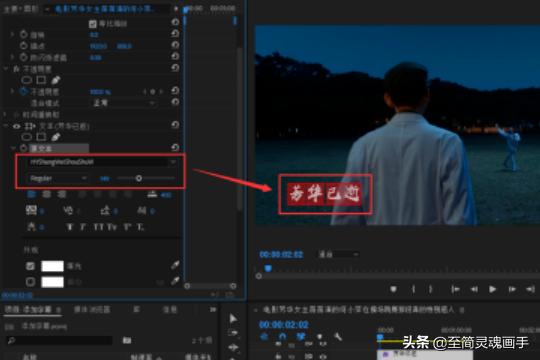This screenshot has width=540, height=360.
Task: Apply small caps text style
Action: 112,227
